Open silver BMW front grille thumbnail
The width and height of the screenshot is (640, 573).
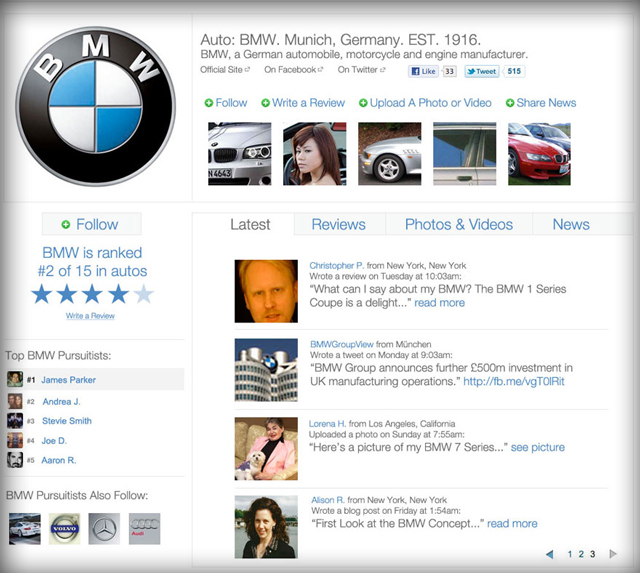240,154
